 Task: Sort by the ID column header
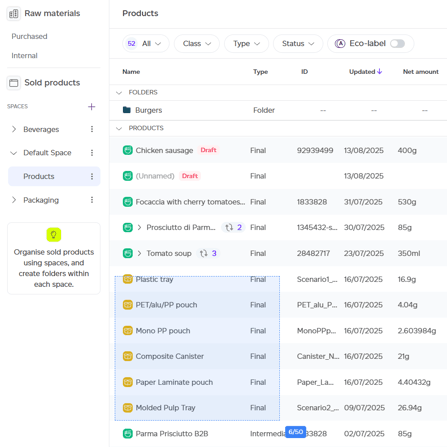(304, 72)
